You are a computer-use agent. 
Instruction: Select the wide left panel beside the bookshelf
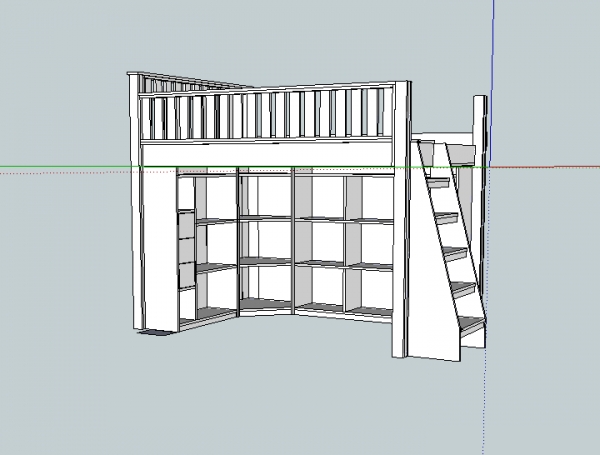(160, 249)
